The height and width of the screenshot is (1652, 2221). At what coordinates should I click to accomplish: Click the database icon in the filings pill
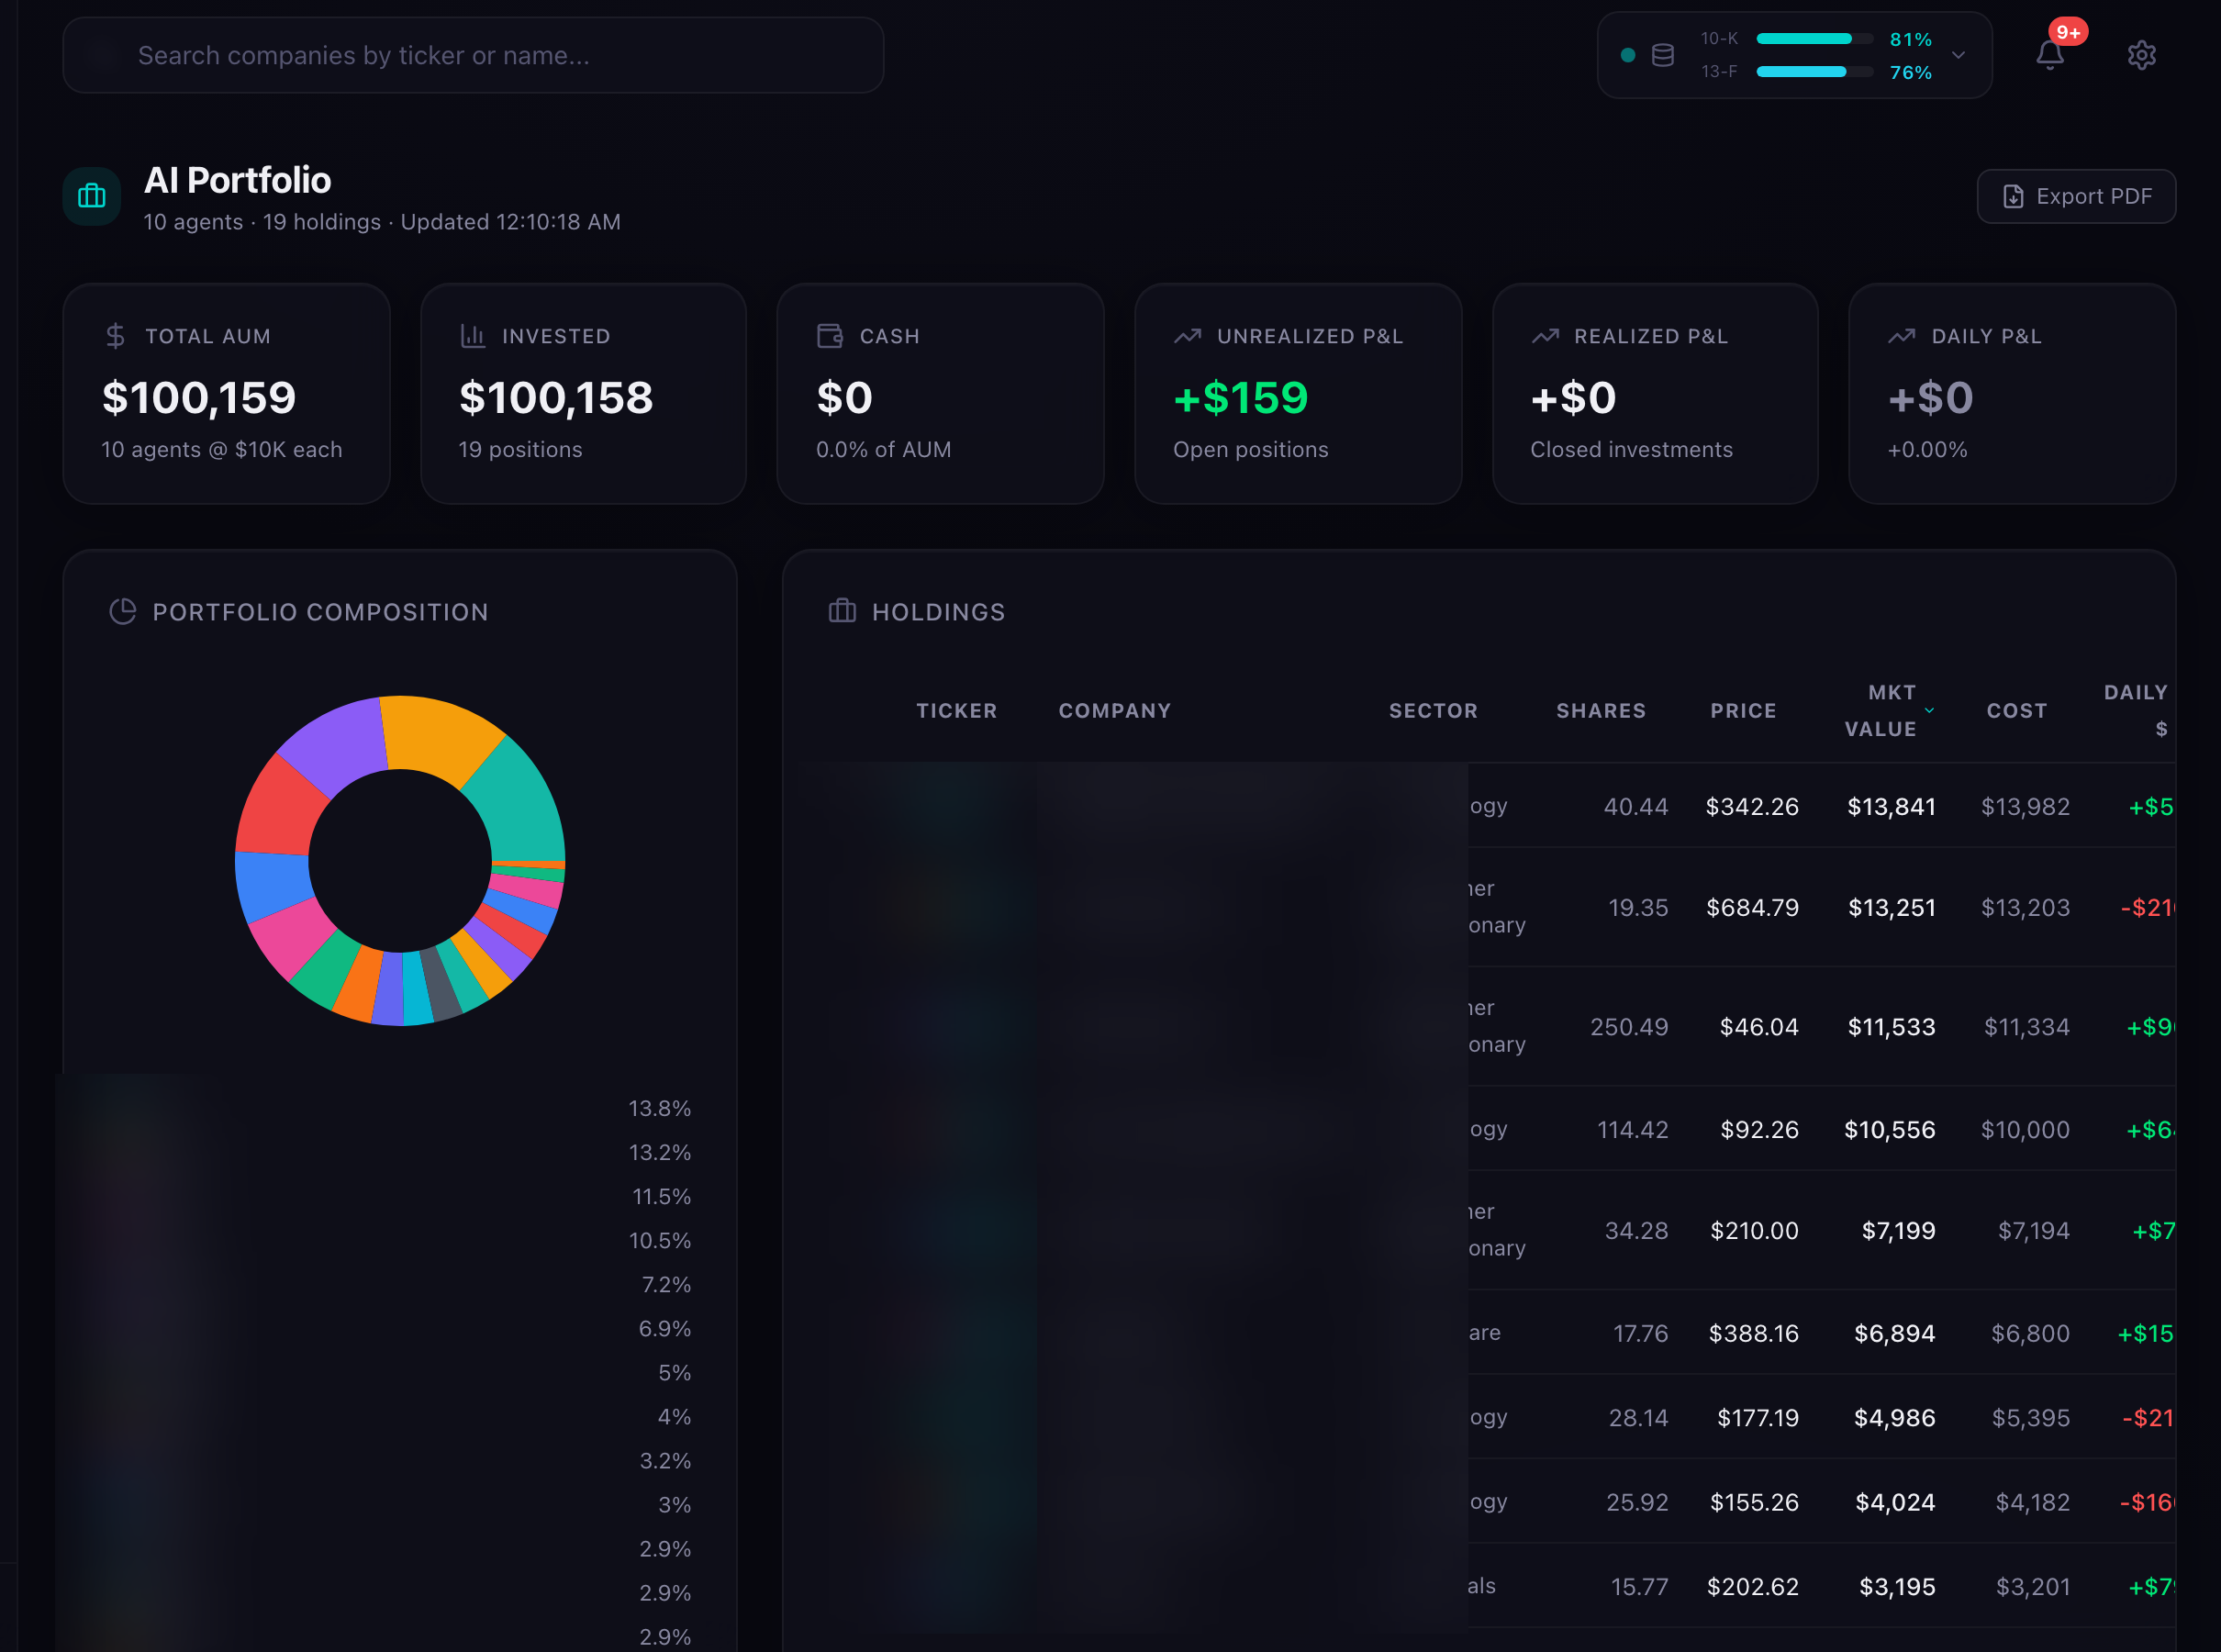click(x=1663, y=55)
